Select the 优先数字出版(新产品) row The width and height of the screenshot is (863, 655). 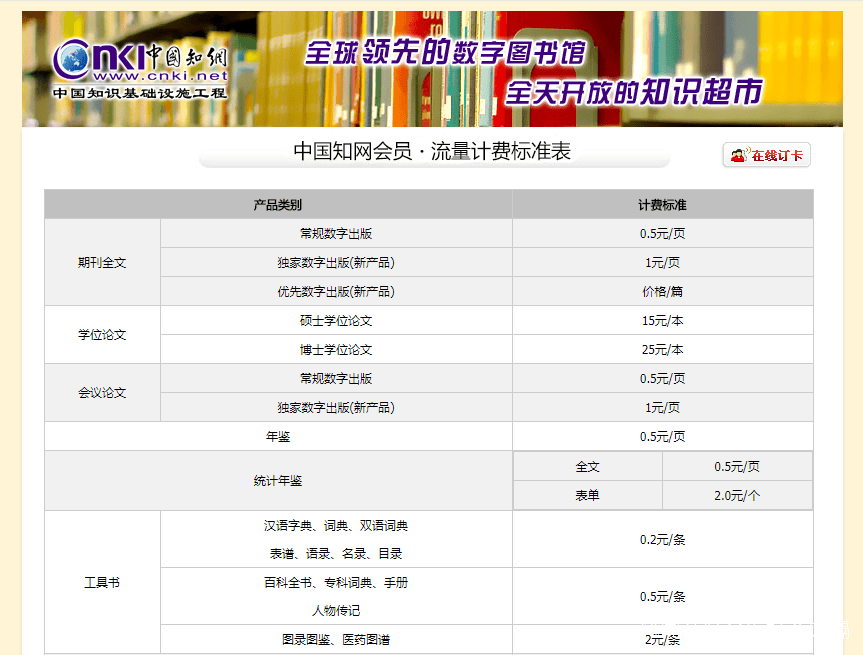point(336,291)
